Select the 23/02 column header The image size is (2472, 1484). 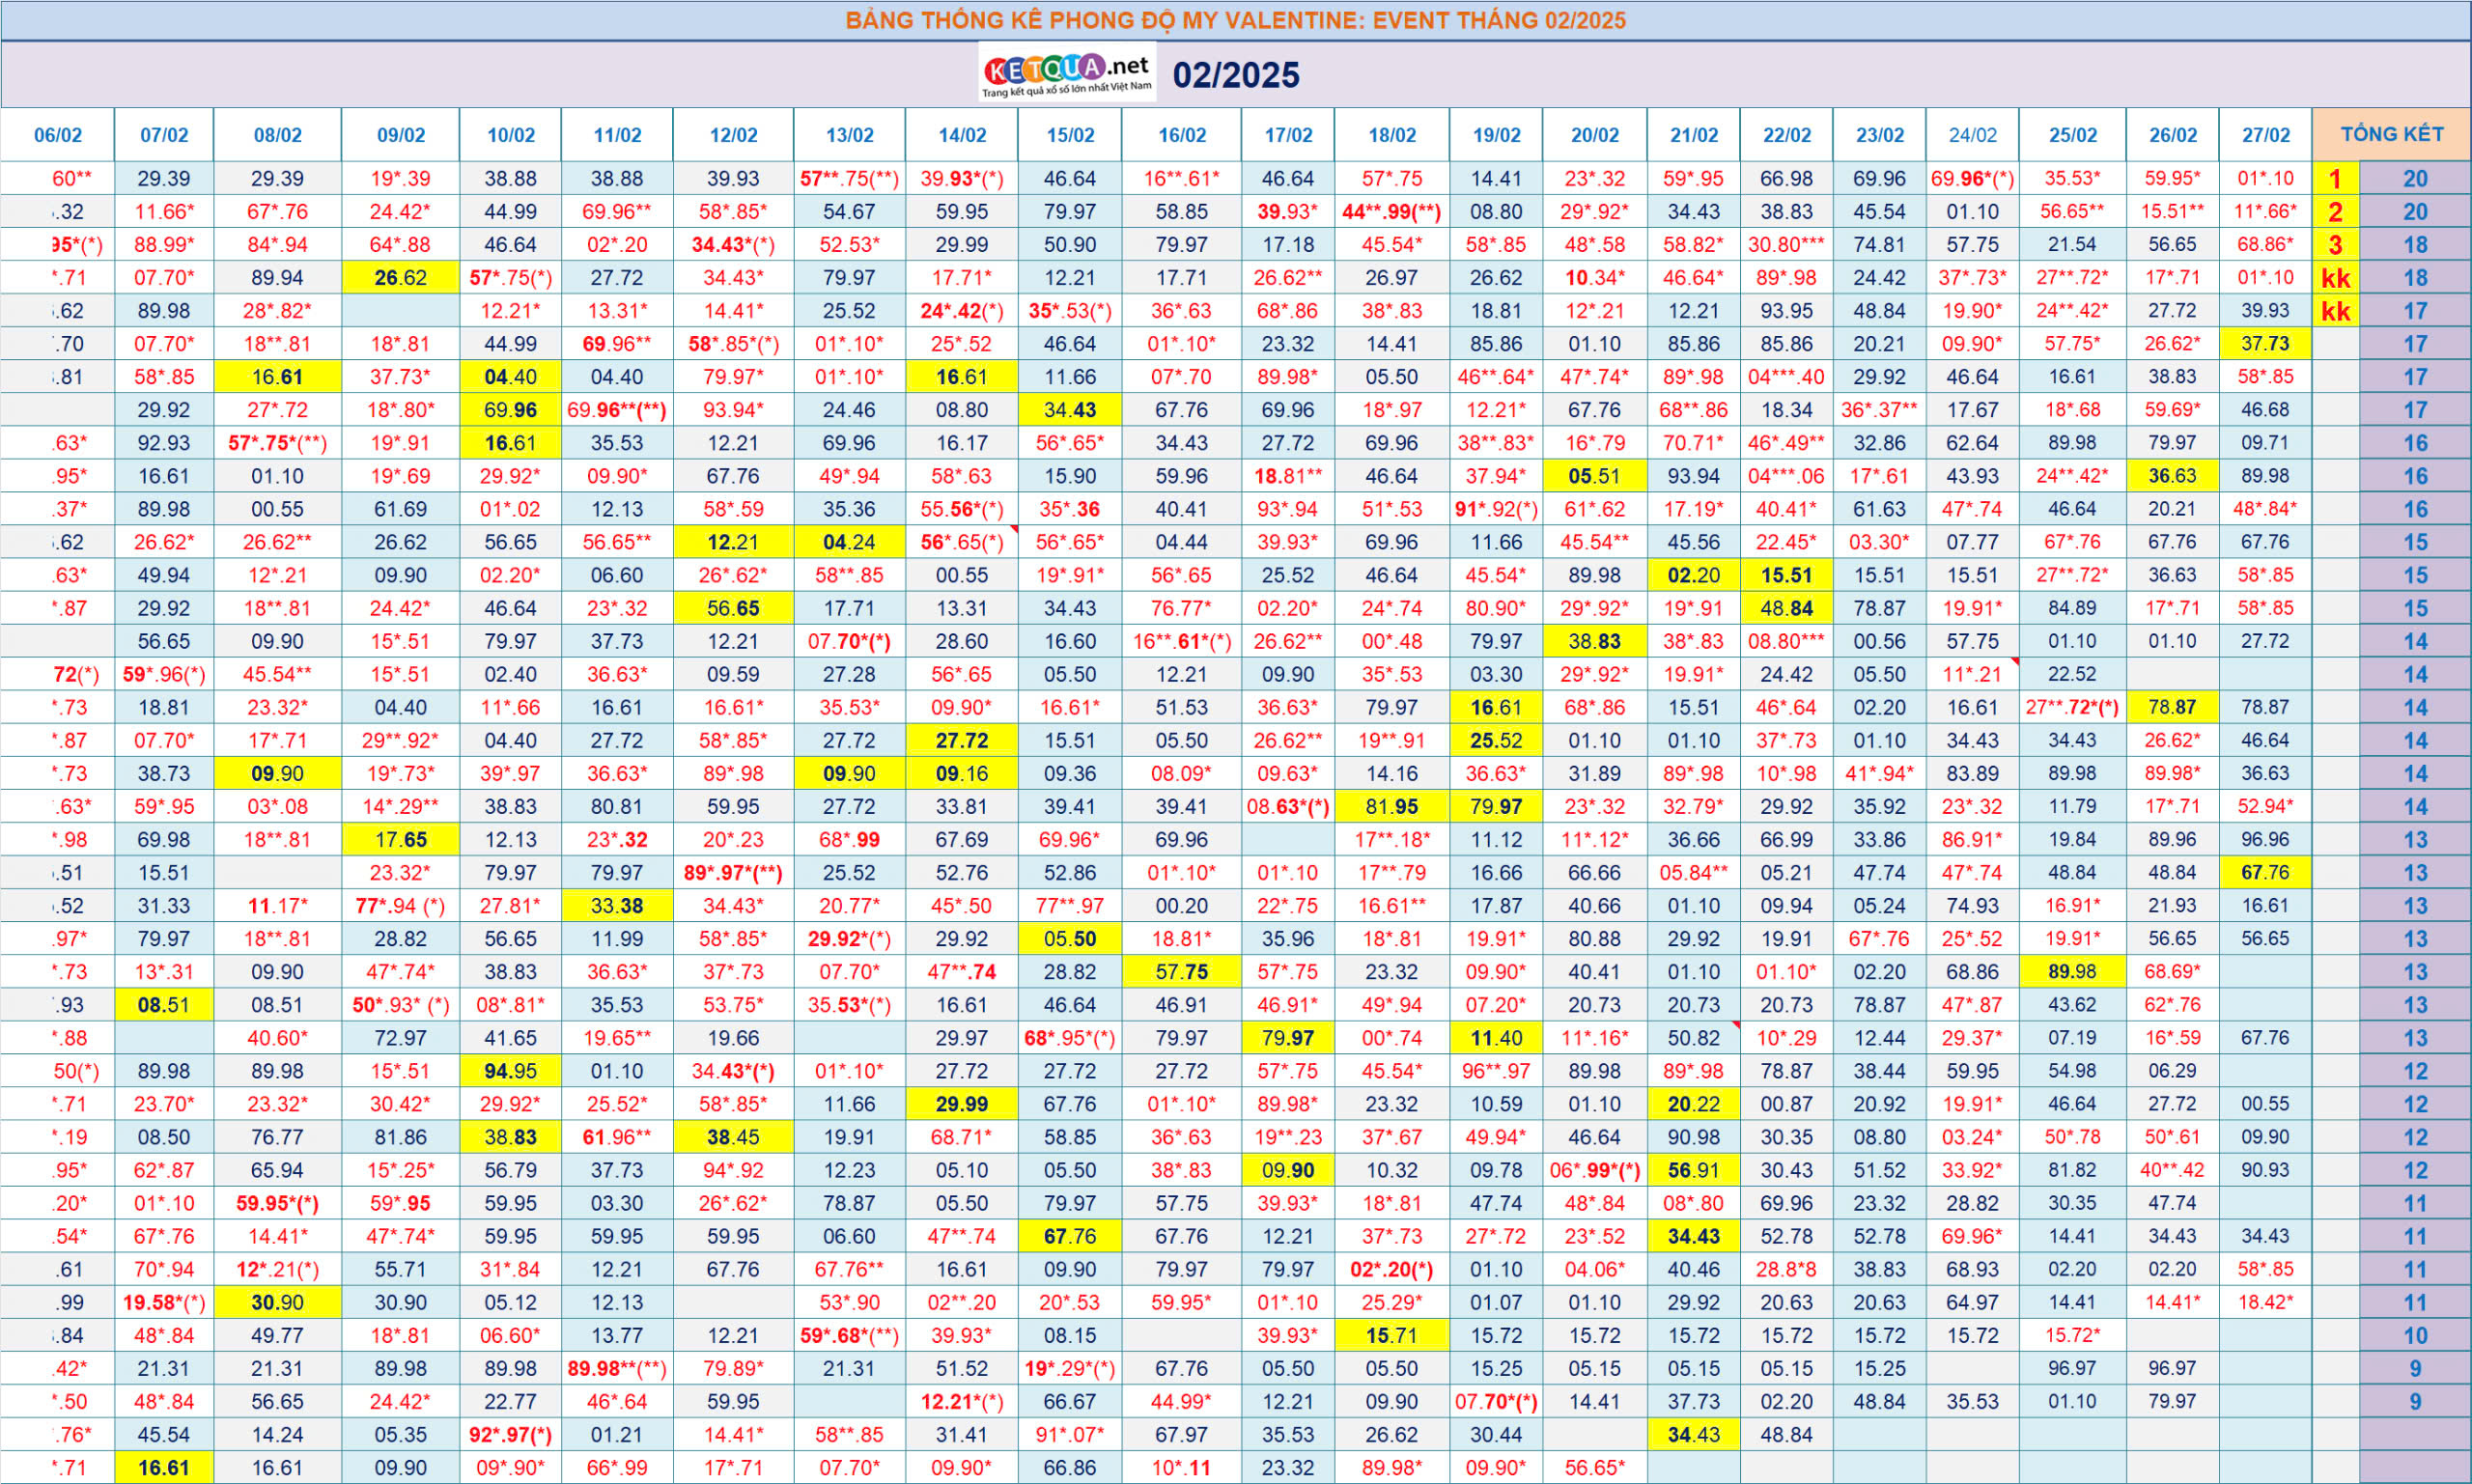(x=1880, y=135)
